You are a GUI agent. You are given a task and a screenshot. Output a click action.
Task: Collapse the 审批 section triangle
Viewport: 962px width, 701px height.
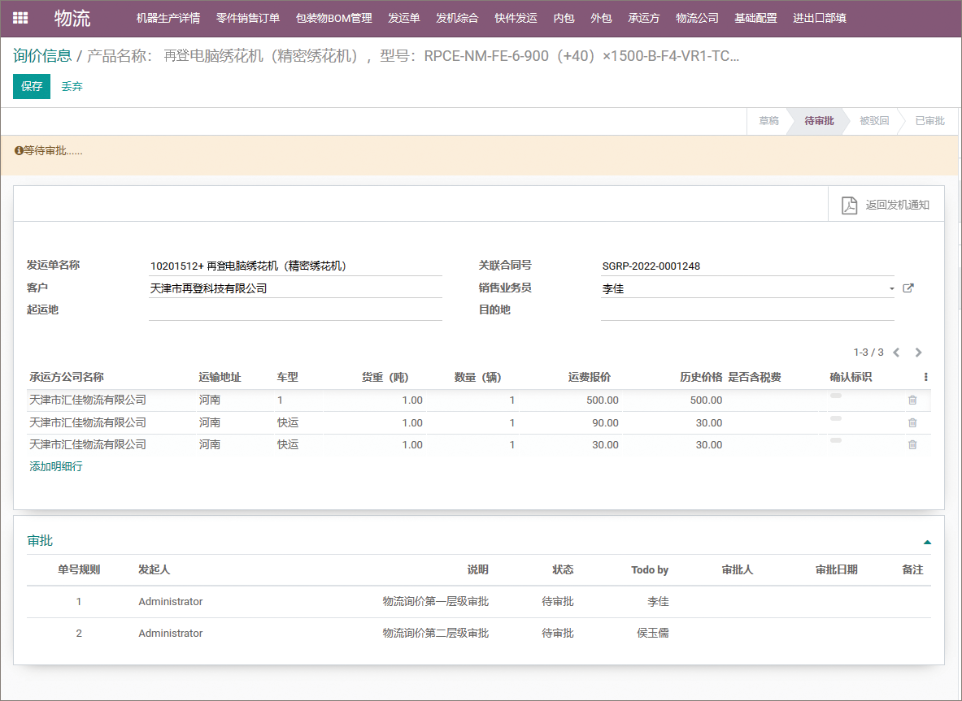point(927,542)
